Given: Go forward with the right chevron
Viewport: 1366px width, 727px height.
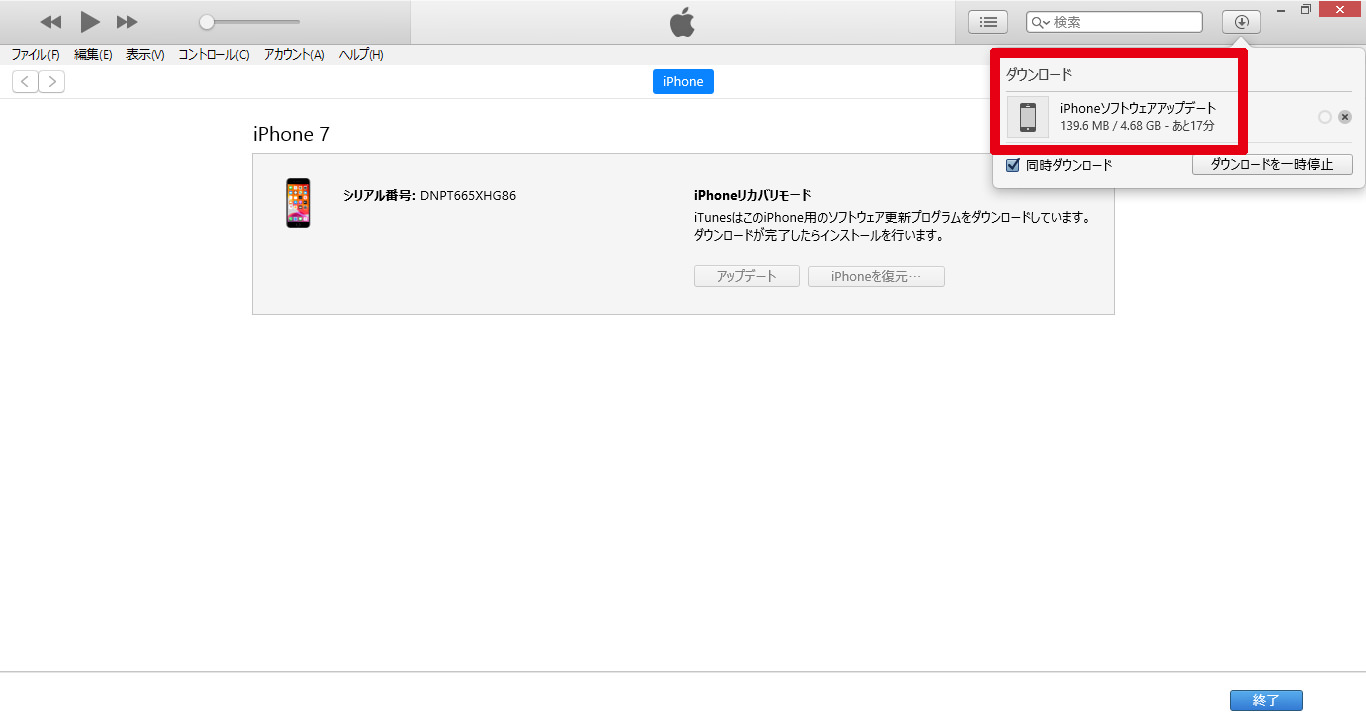Looking at the screenshot, I should pos(51,82).
